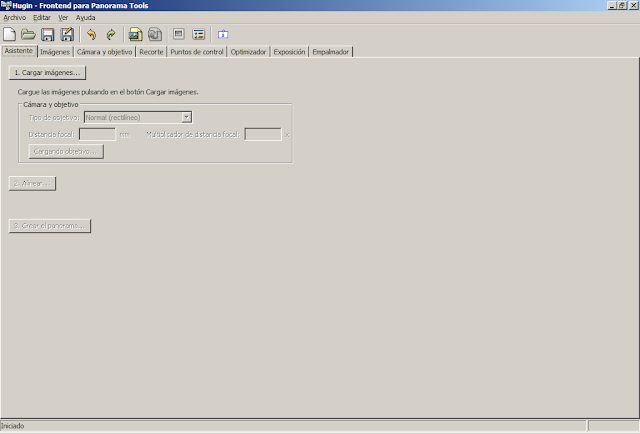Screen dimensions: 640x434
Task: Click the 2. Alinear button
Action: (32, 184)
